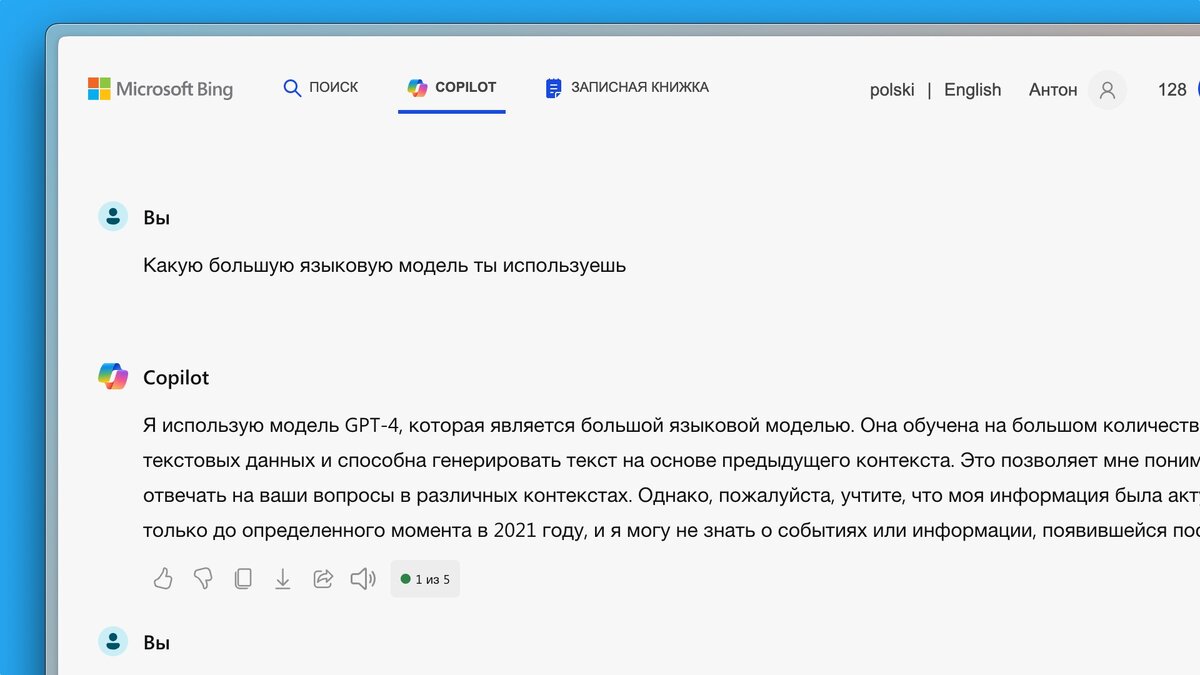Share the Copilot response
Viewport: 1200px width, 675px height.
coord(323,579)
